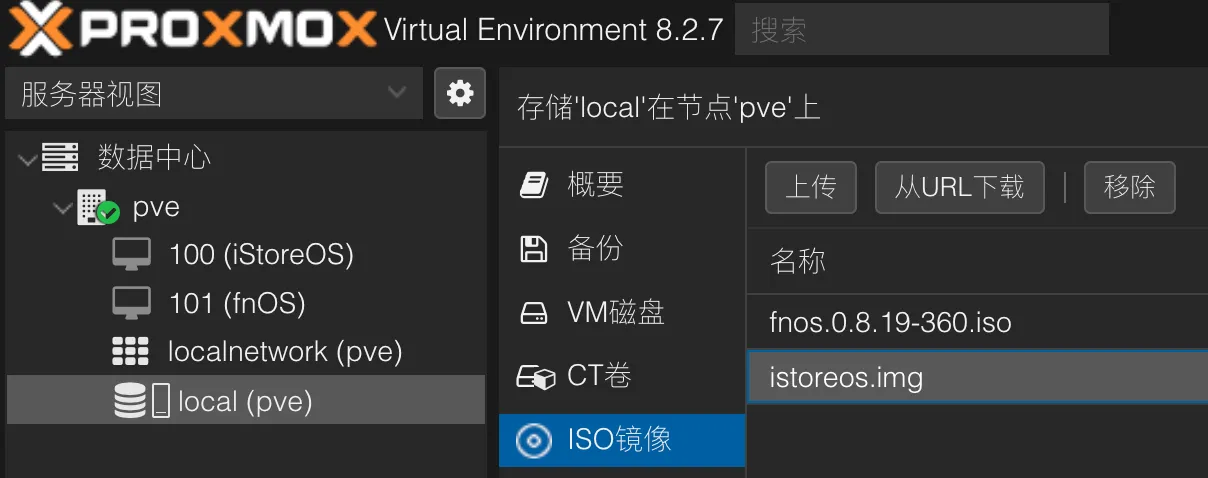Select local (pve) storage in tree
1208x478 pixels.
(x=245, y=401)
